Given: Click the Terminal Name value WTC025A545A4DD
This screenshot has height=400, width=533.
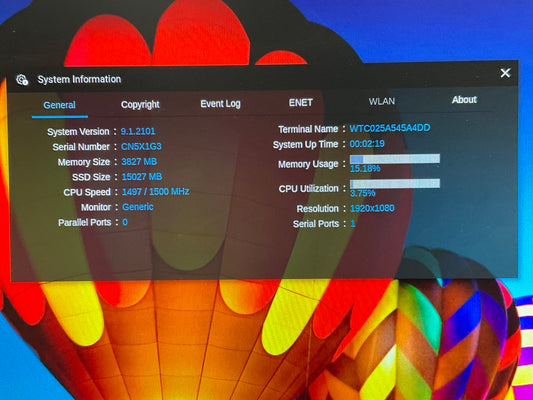Looking at the screenshot, I should click(390, 128).
